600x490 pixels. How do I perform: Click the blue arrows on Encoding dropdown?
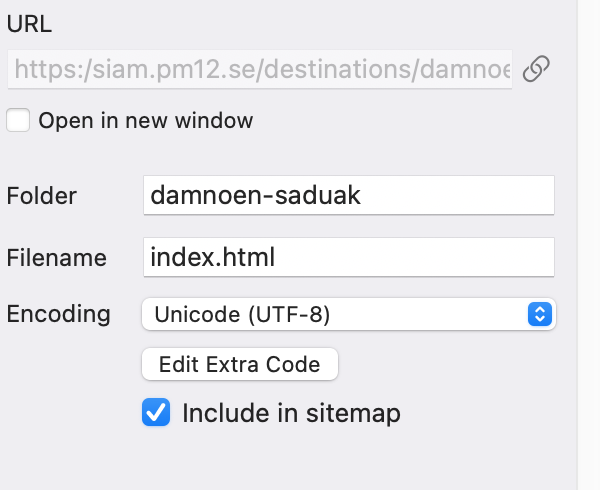coord(540,314)
